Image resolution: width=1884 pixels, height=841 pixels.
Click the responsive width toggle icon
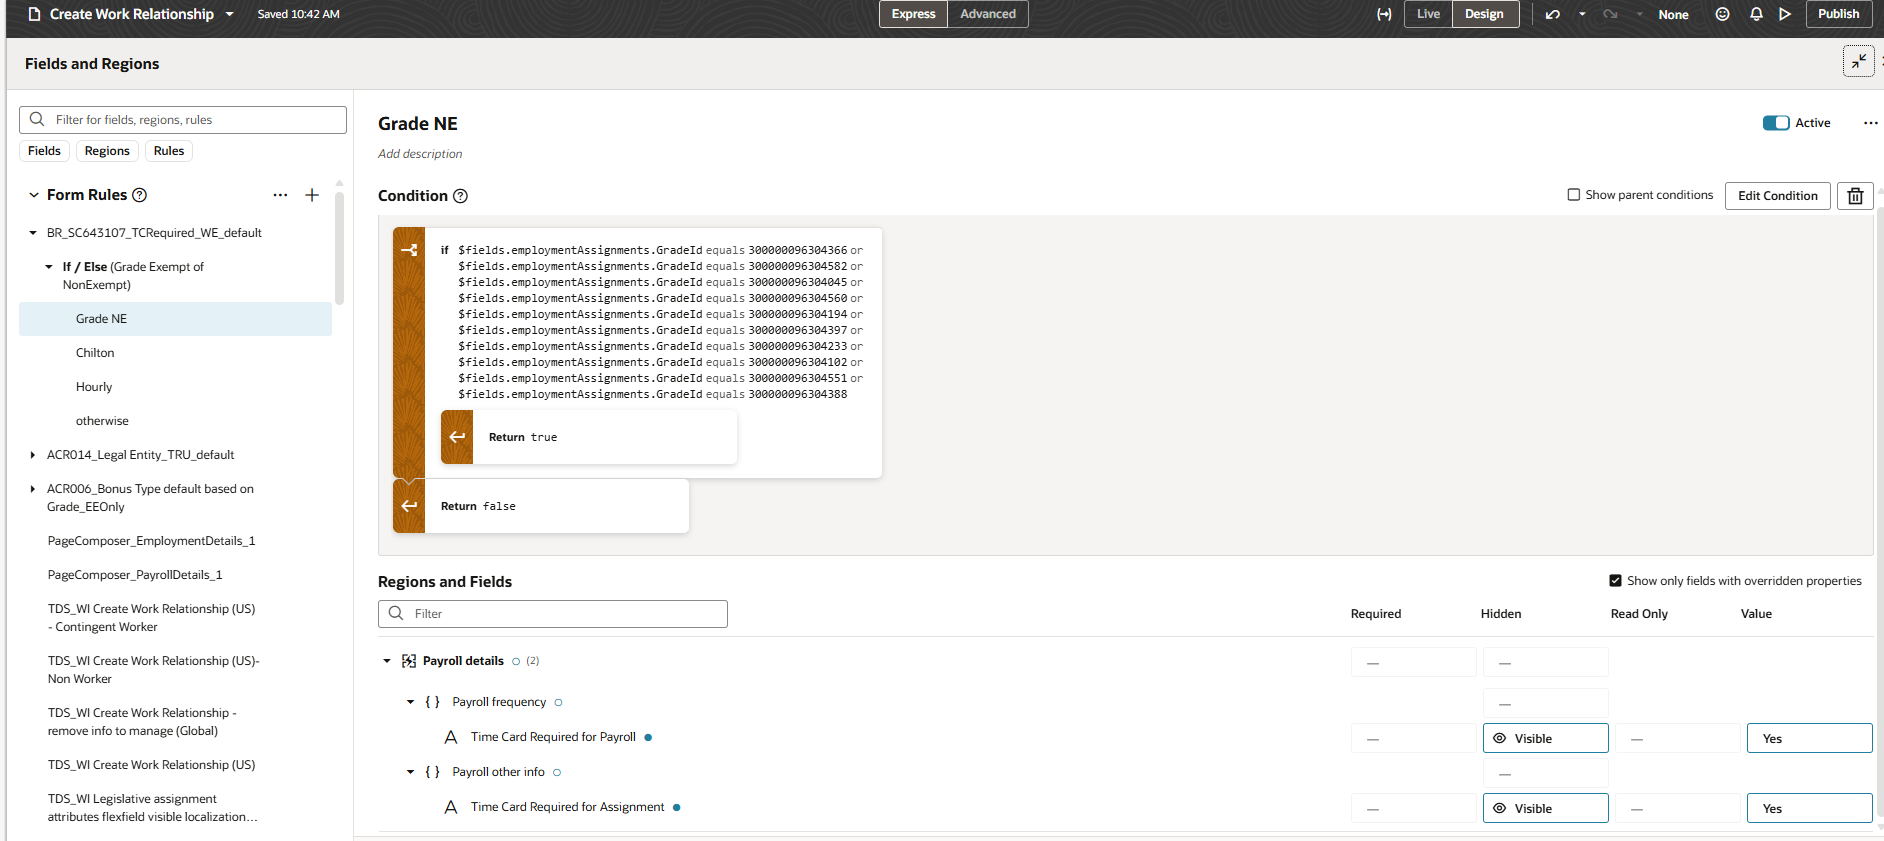[x=1384, y=14]
